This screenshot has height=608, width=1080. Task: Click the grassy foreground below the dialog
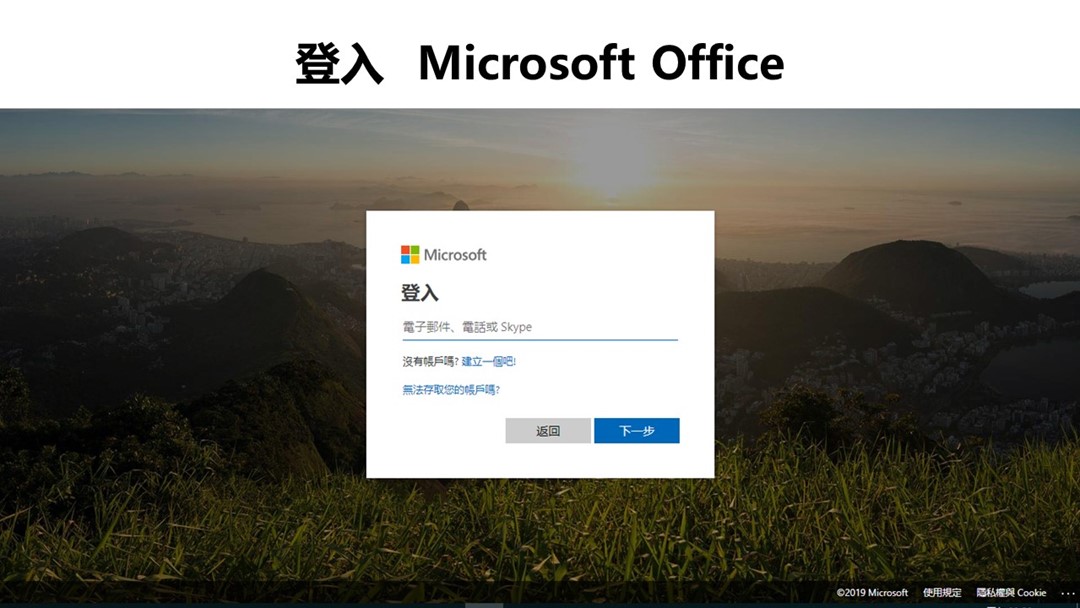coord(540,530)
